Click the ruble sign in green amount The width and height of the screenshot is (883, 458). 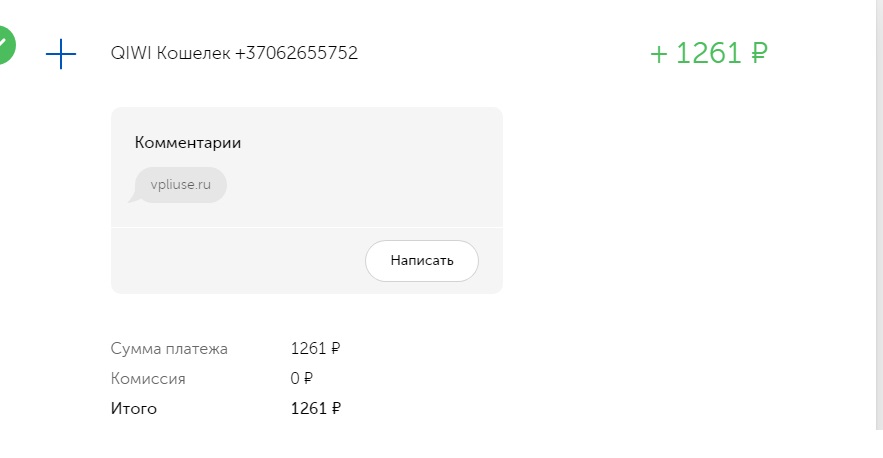(759, 54)
